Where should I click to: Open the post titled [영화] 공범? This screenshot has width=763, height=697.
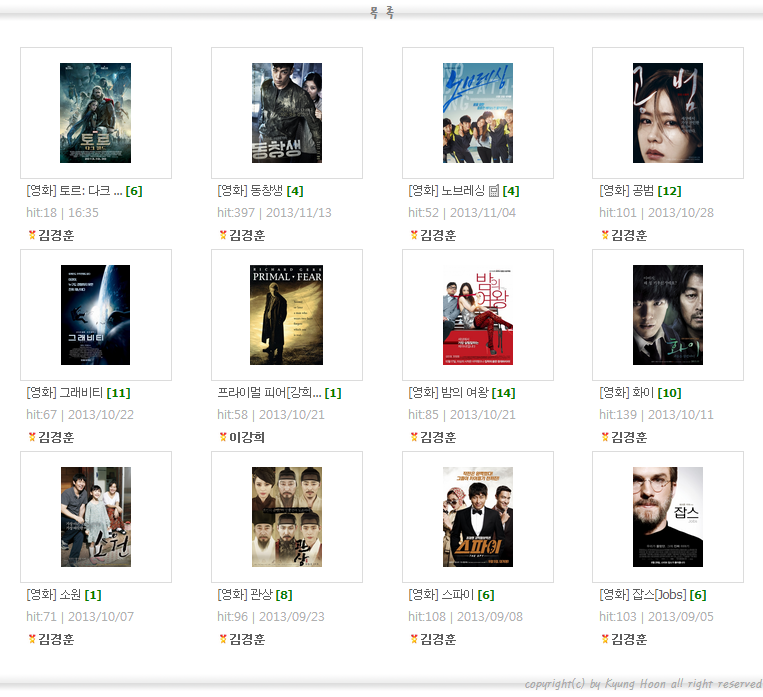pyautogui.click(x=627, y=191)
